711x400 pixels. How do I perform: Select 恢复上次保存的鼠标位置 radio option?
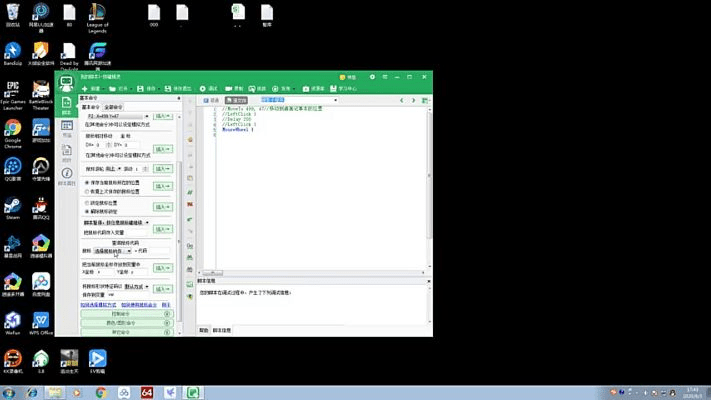point(83,190)
